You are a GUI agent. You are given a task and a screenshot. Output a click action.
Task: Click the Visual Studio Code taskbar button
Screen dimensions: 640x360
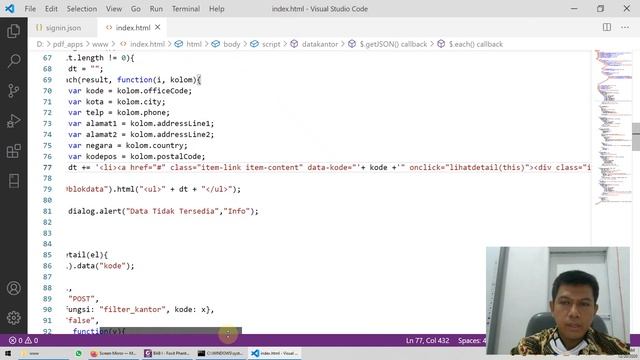tap(275, 353)
